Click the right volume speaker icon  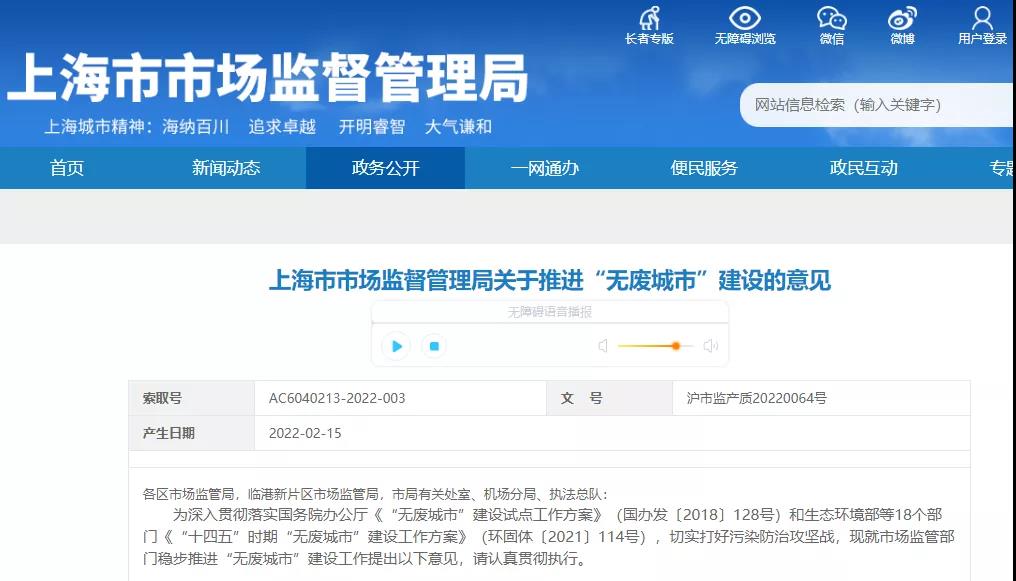[711, 345]
